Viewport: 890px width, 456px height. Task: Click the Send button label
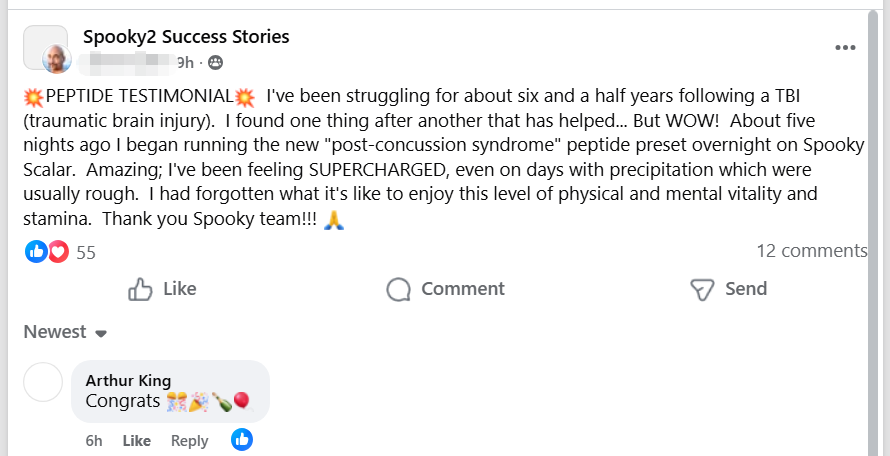pyautogui.click(x=746, y=289)
